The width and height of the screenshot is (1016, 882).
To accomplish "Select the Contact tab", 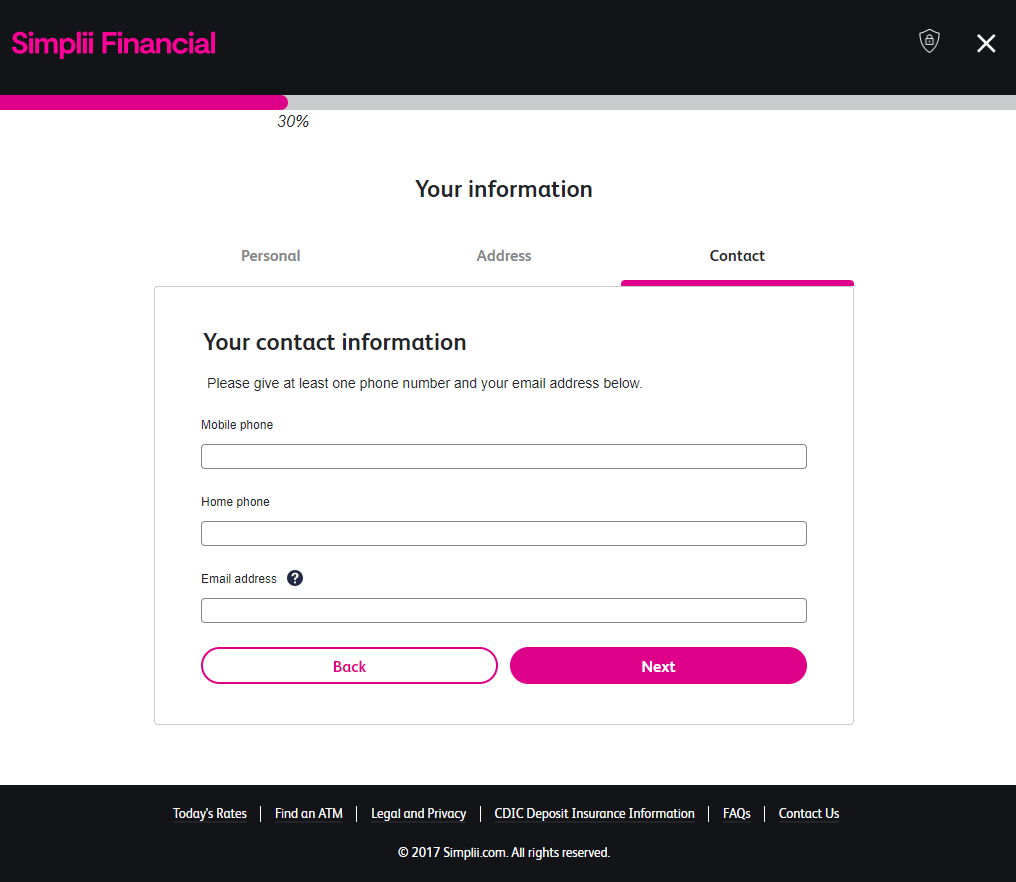I will point(737,256).
